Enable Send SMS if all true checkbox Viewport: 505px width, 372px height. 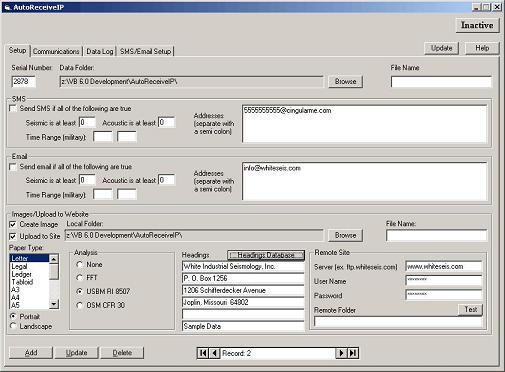13,108
